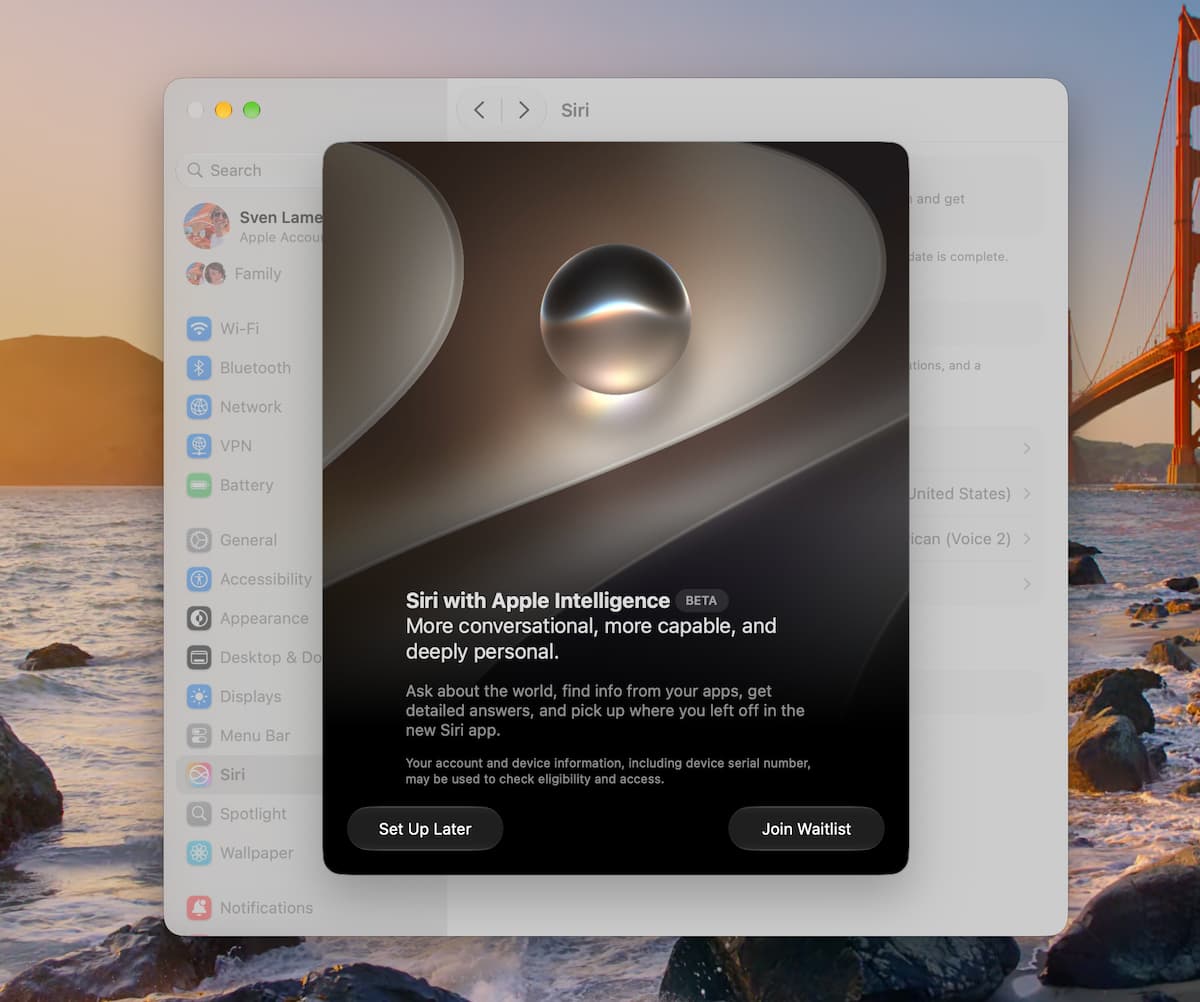Expand the row ending in Voice 2

point(970,539)
